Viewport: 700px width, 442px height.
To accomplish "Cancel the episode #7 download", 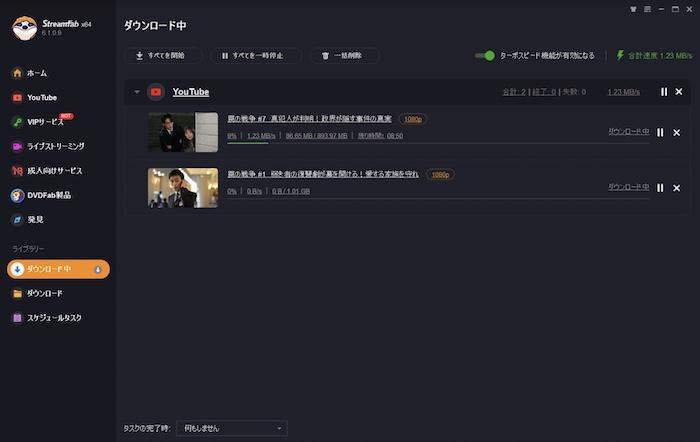I will 676,133.
